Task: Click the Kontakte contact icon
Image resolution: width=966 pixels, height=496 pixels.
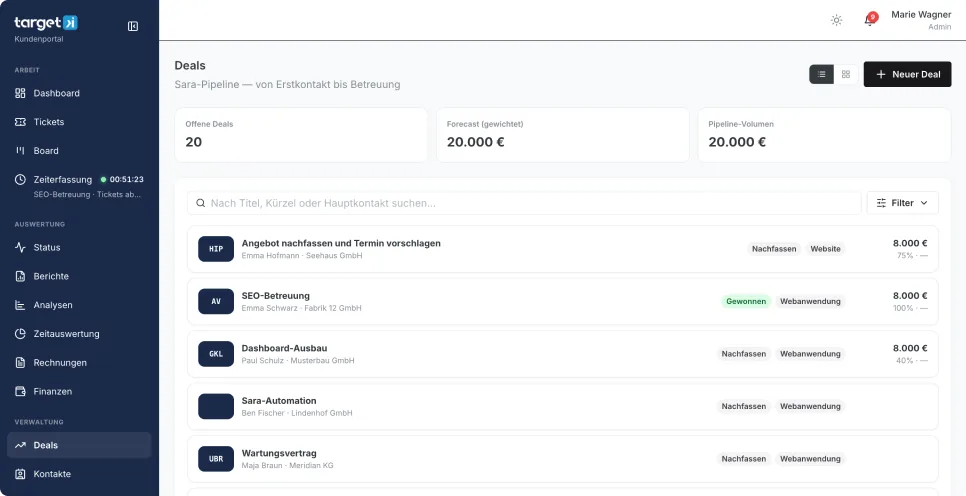Action: [20, 474]
